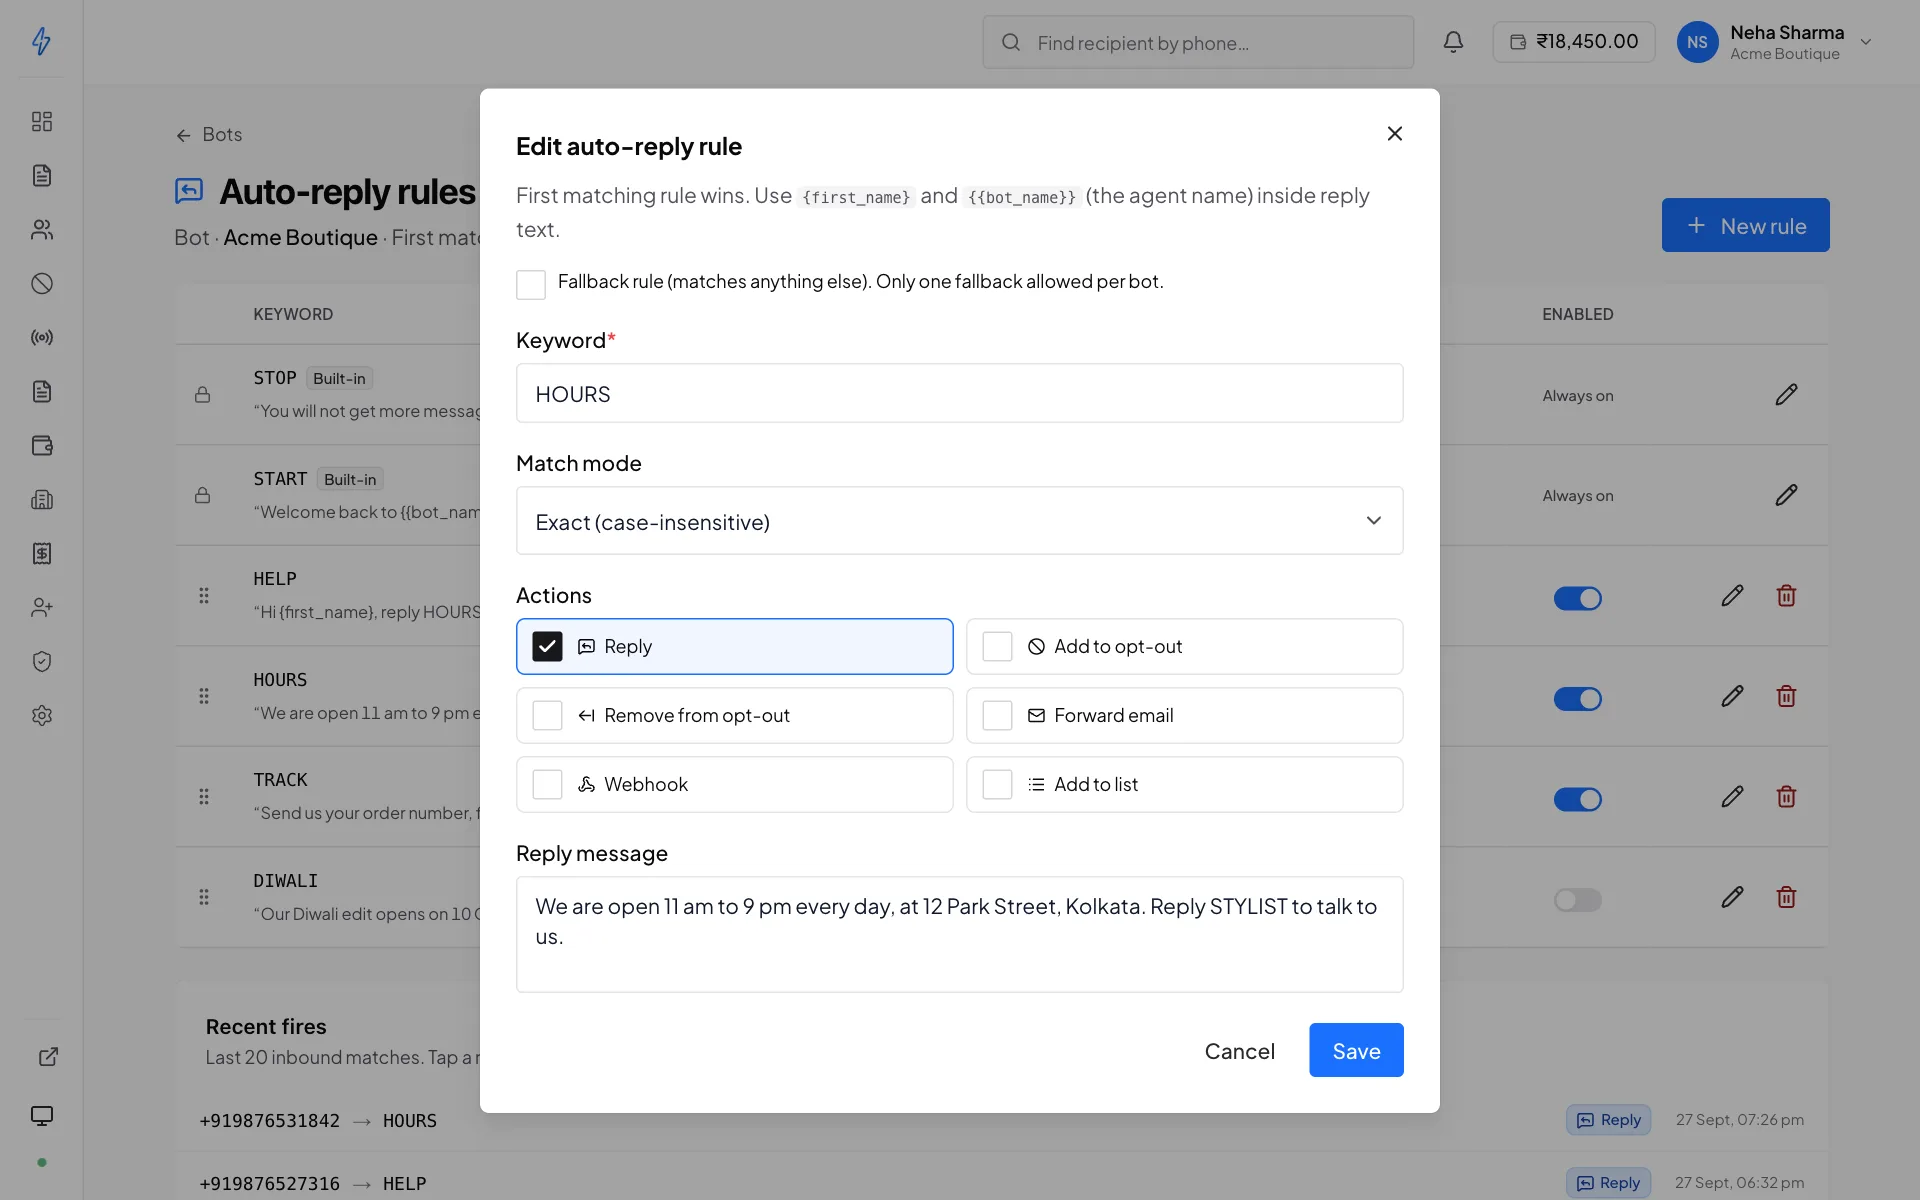This screenshot has height=1200, width=1920.
Task: Open the wallet icon in sidebar
Action: coord(41,445)
